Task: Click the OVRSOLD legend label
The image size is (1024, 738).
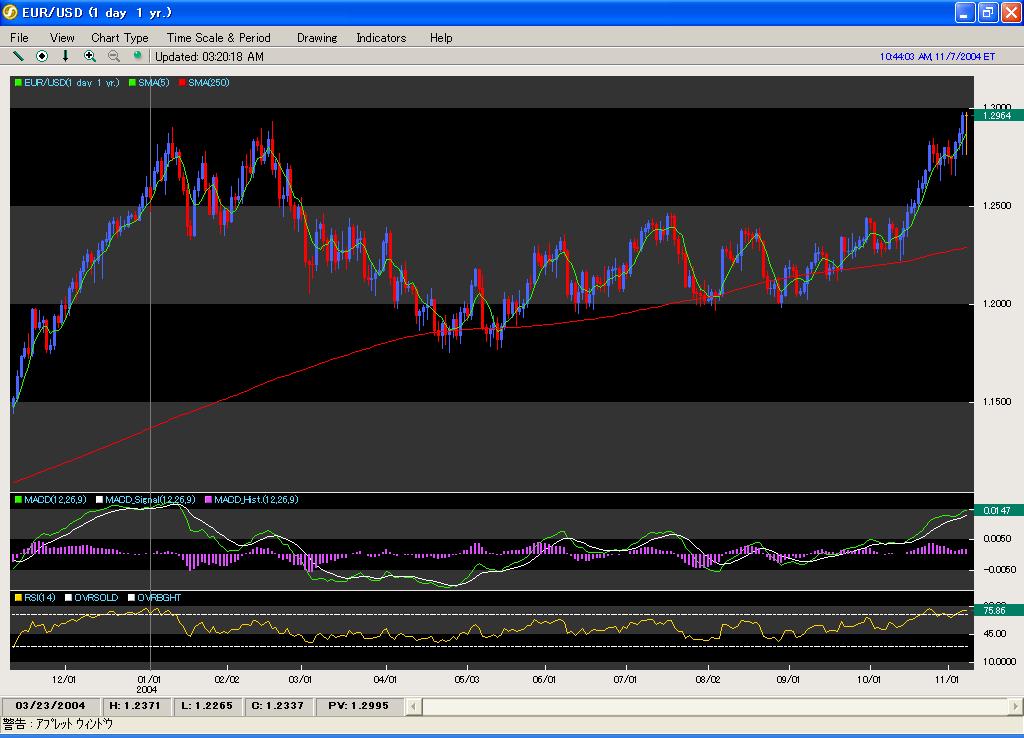Action: pyautogui.click(x=96, y=598)
